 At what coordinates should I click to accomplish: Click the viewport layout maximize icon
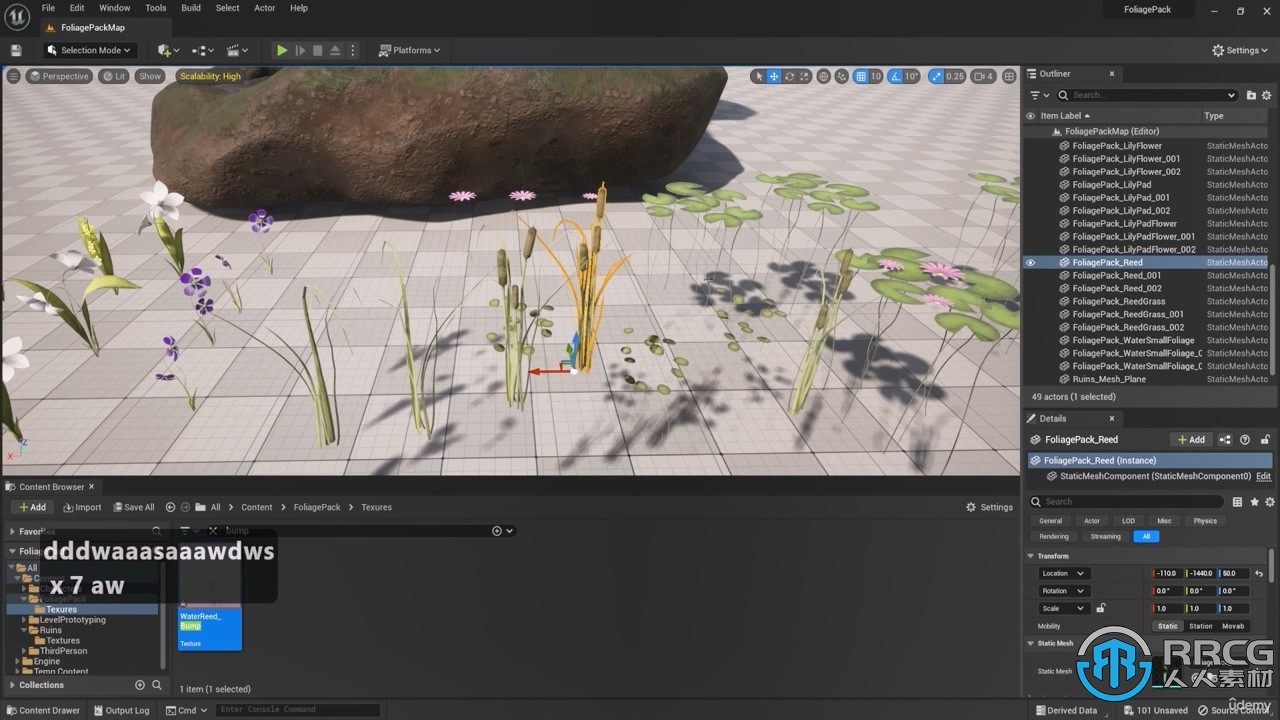pos(1007,76)
